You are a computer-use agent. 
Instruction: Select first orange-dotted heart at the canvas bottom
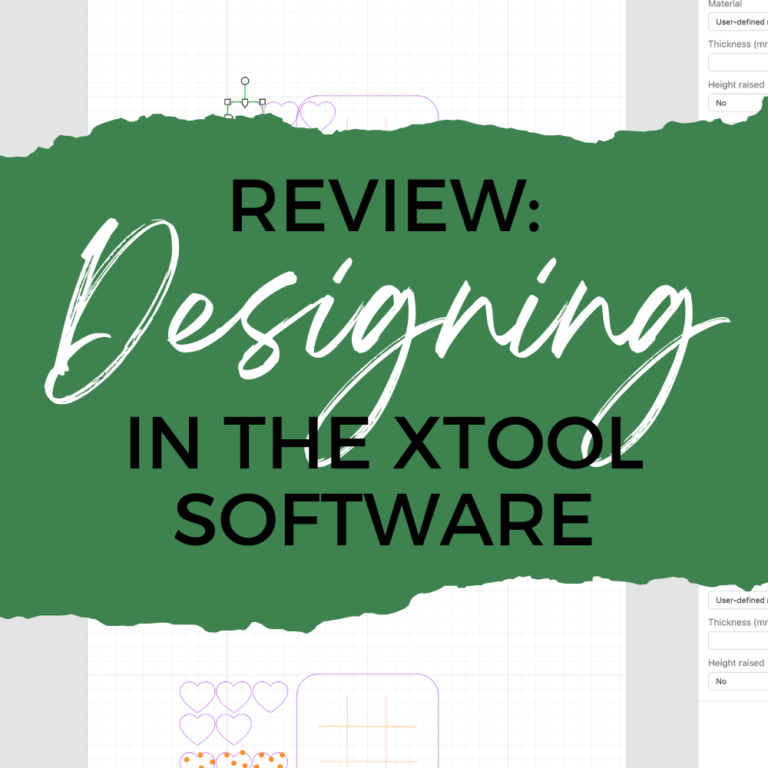197,760
